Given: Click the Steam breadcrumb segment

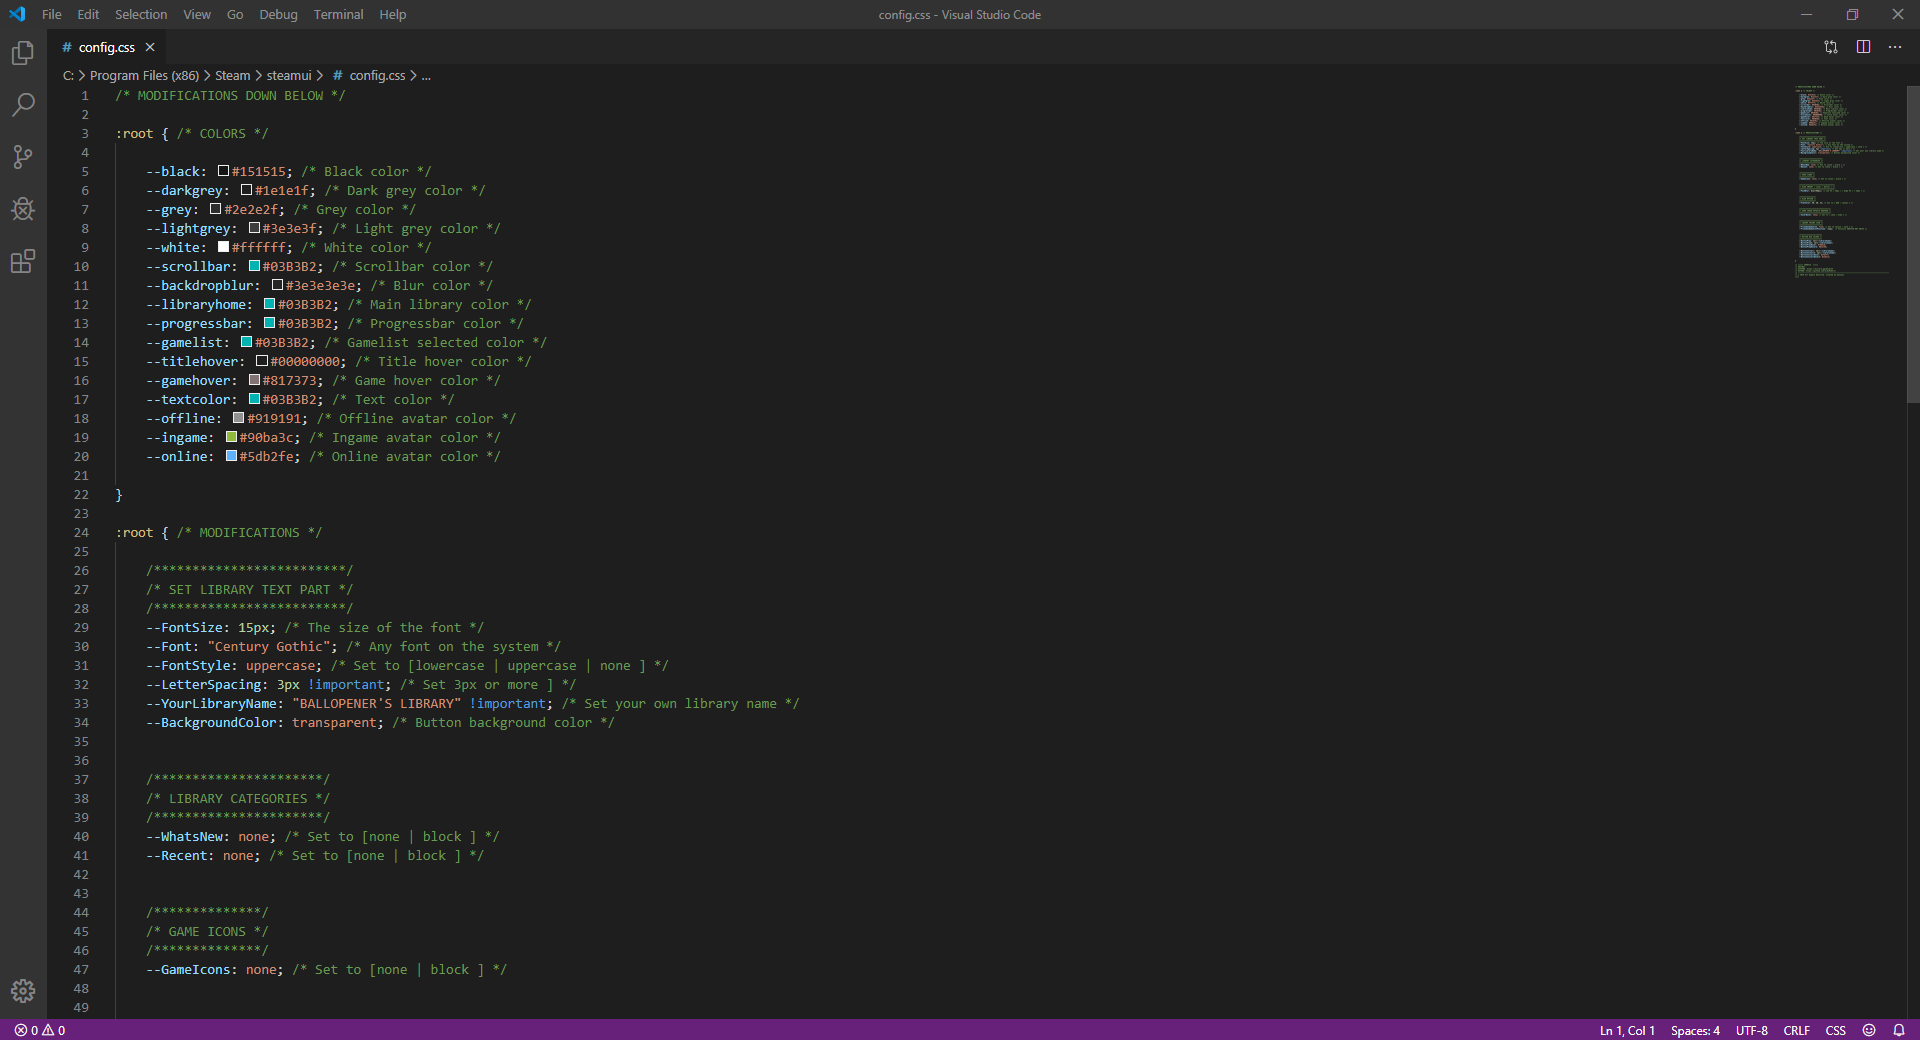Looking at the screenshot, I should (x=233, y=76).
